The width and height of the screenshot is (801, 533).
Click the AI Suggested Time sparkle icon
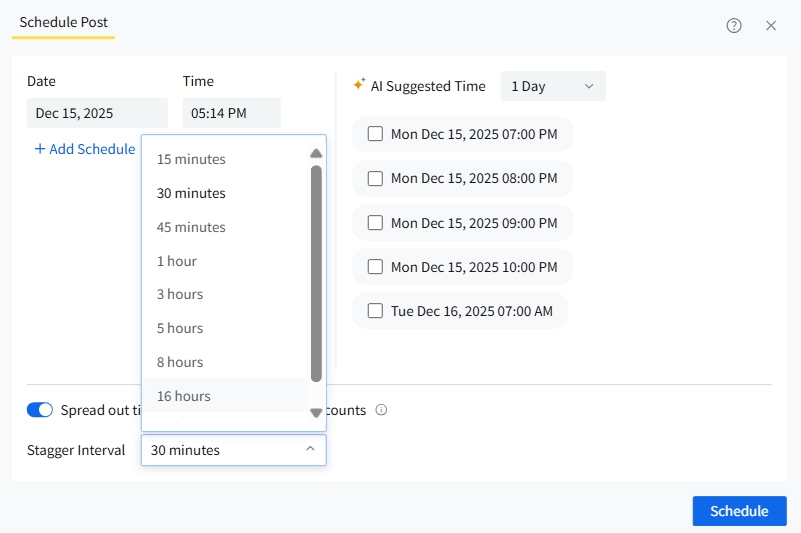[359, 85]
